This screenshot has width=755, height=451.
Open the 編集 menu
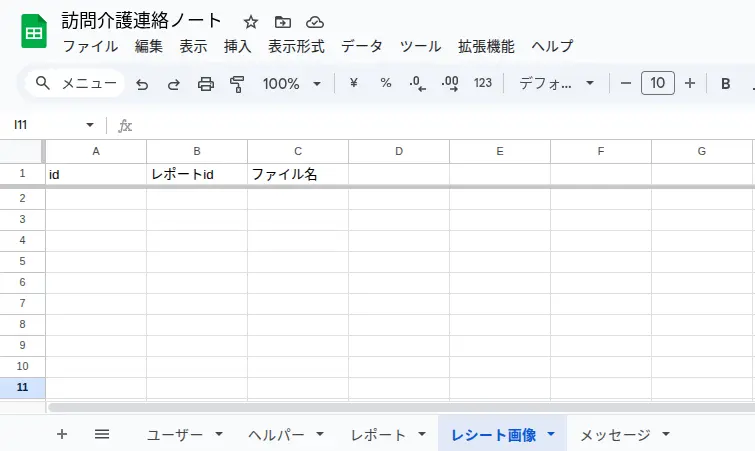148,46
